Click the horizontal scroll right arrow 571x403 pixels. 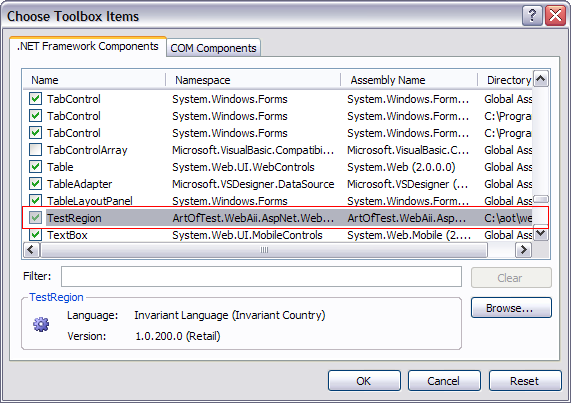(x=524, y=250)
